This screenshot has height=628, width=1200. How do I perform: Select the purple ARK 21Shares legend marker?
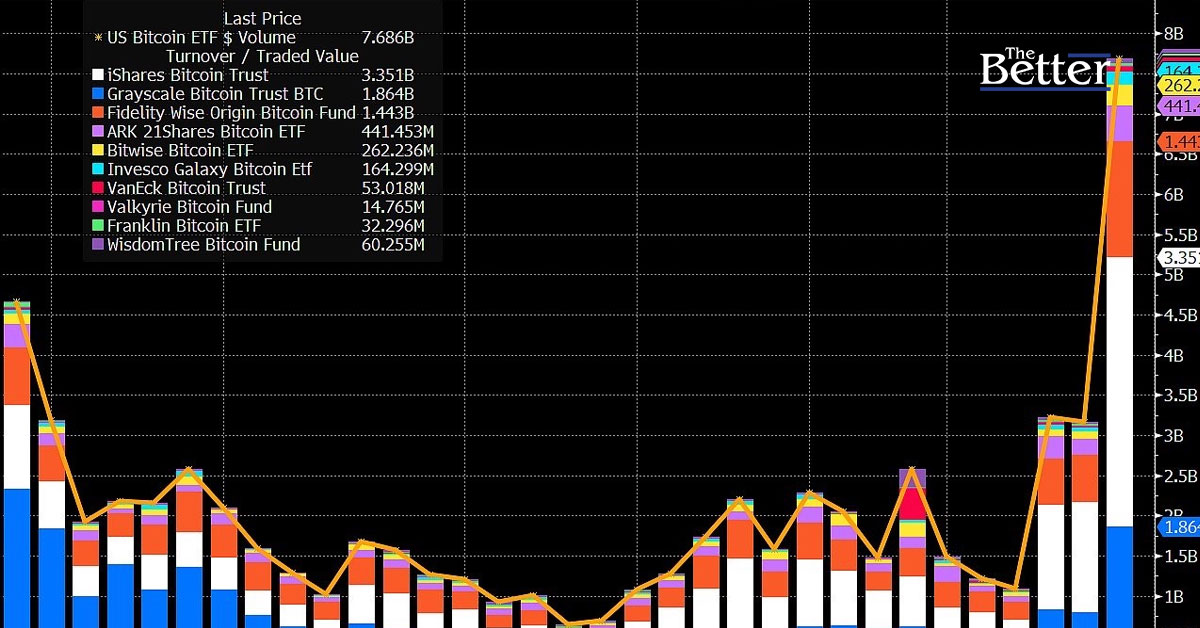pos(97,132)
